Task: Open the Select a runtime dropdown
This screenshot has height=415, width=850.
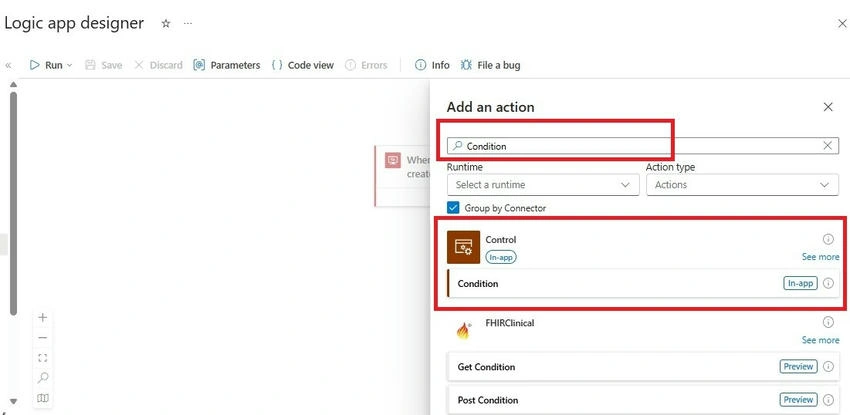Action: pos(543,185)
